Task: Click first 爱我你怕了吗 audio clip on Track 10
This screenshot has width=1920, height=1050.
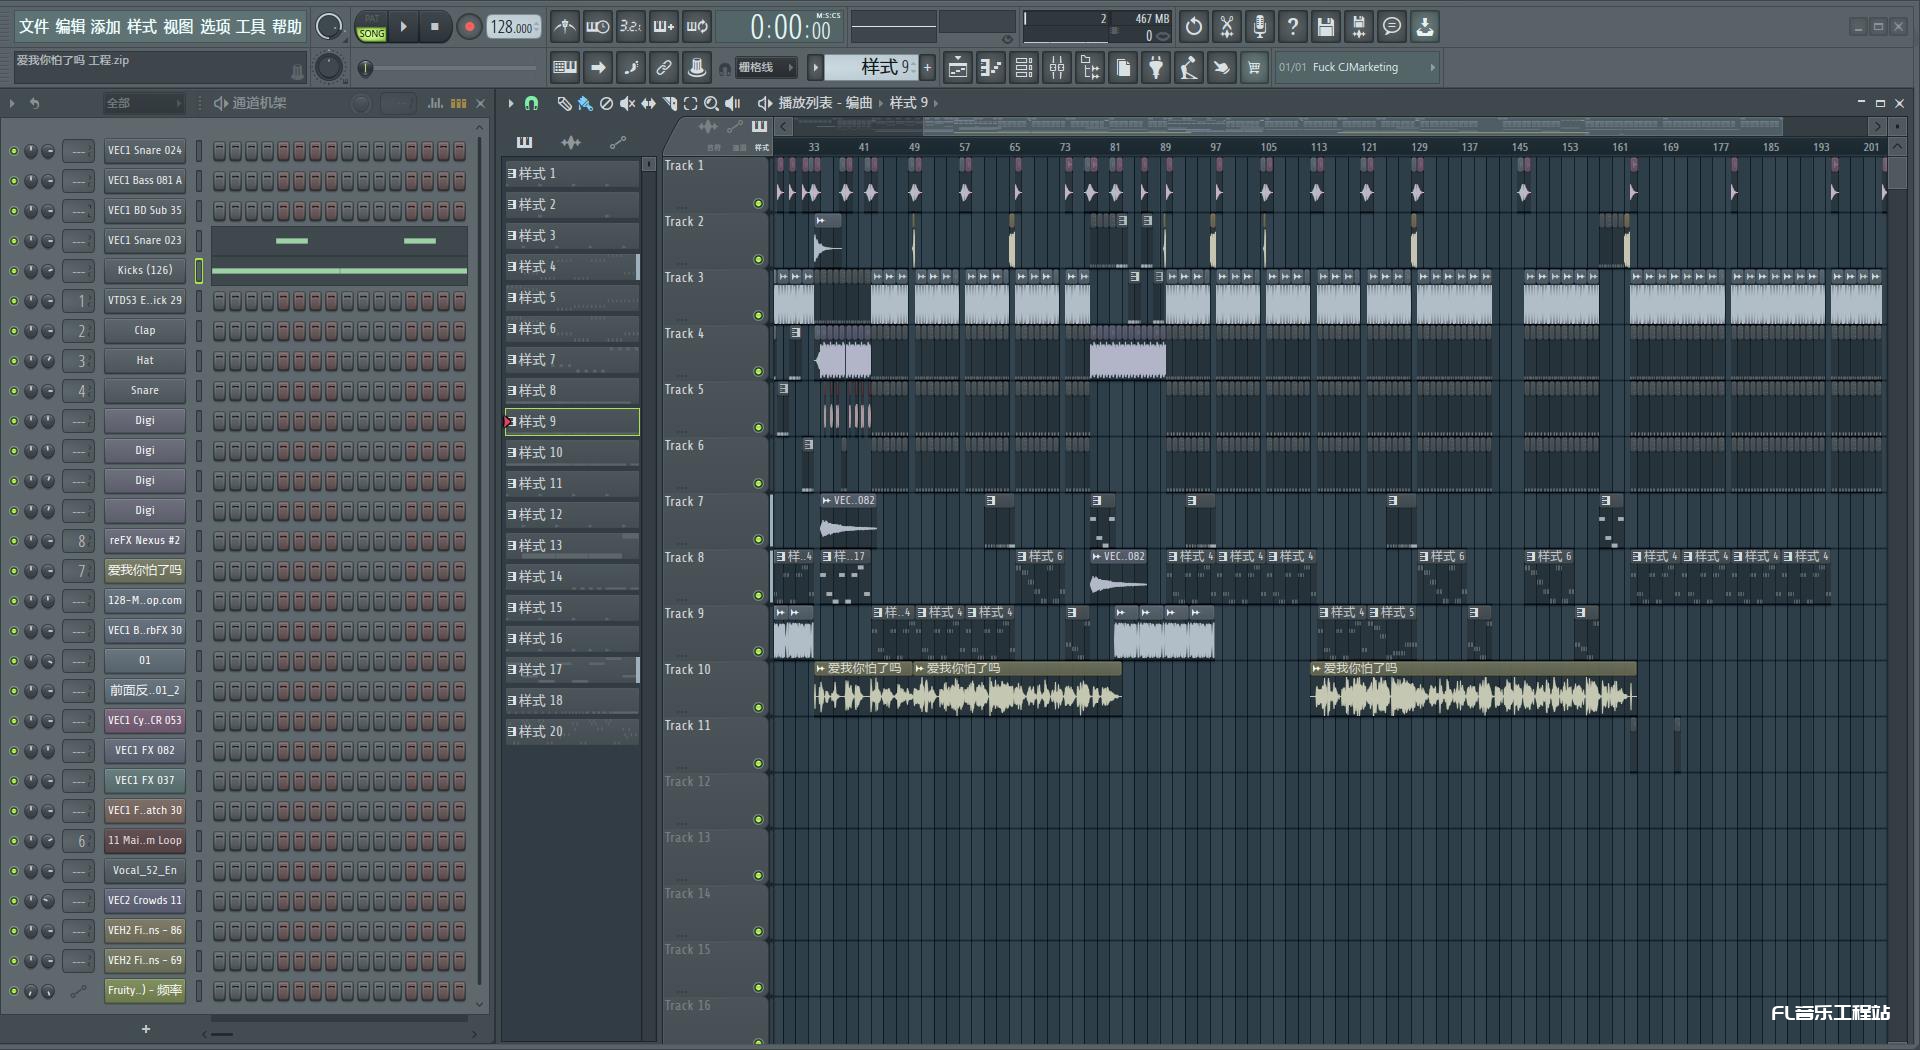Action: point(863,689)
